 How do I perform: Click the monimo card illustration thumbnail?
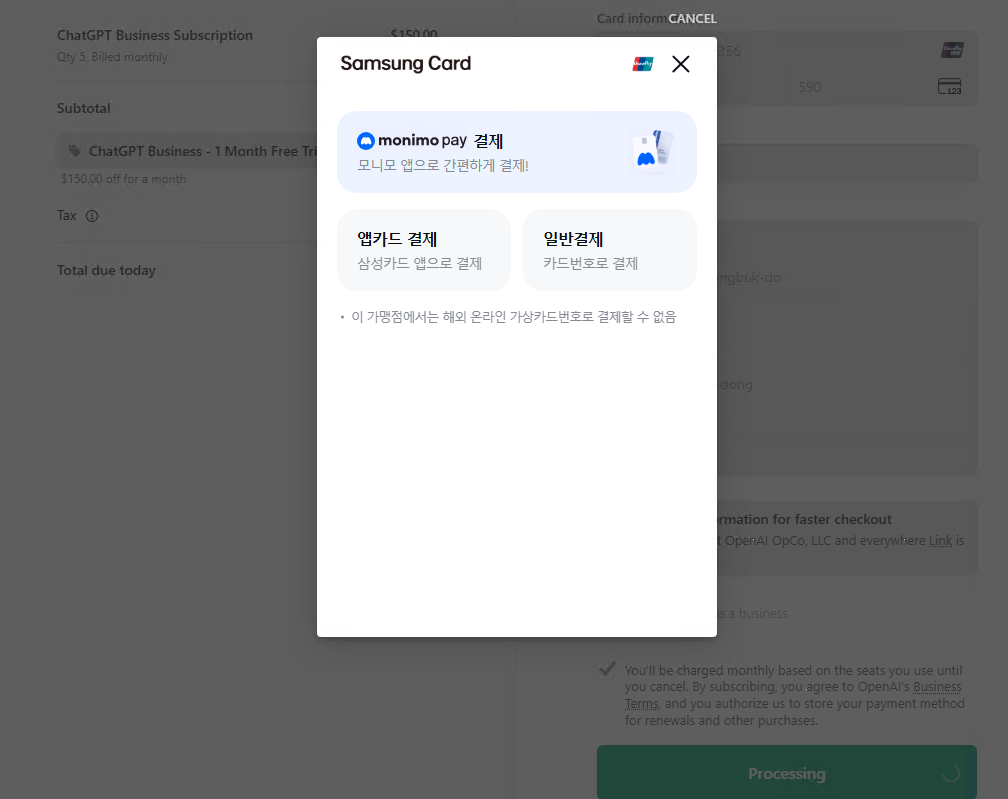point(653,150)
